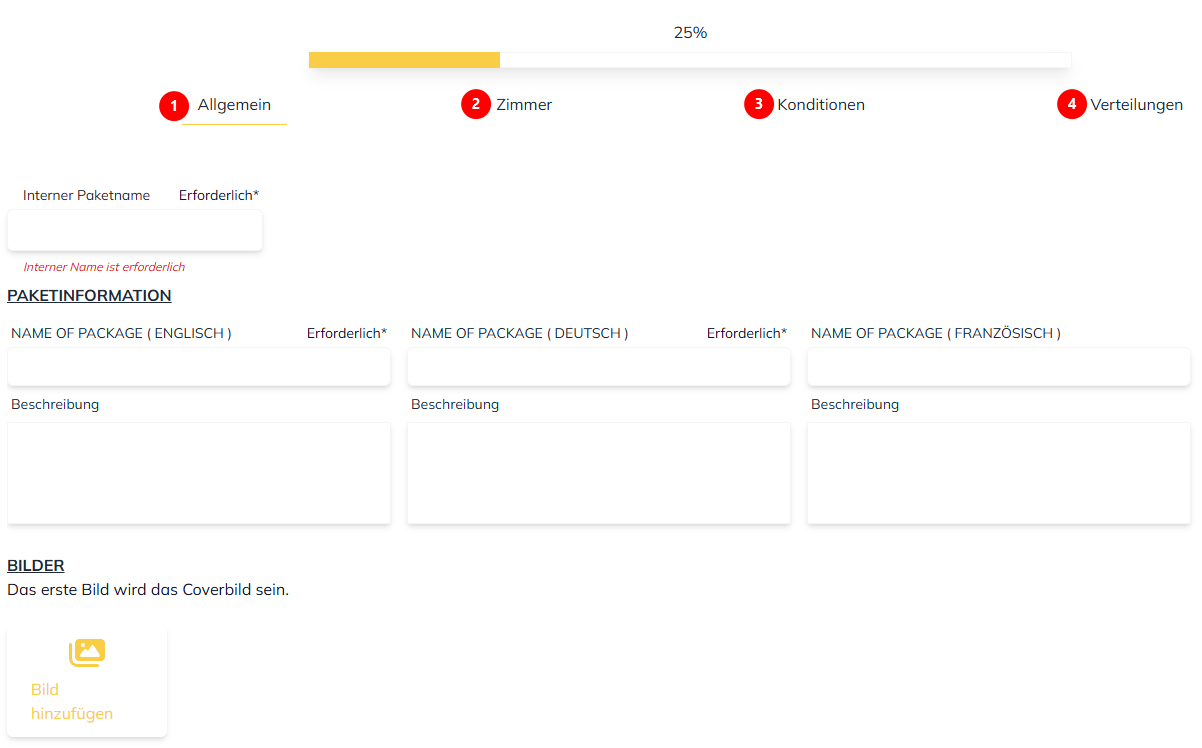This screenshot has height=748, width=1202.
Task: Select the Allgemein tab label
Action: tap(234, 105)
